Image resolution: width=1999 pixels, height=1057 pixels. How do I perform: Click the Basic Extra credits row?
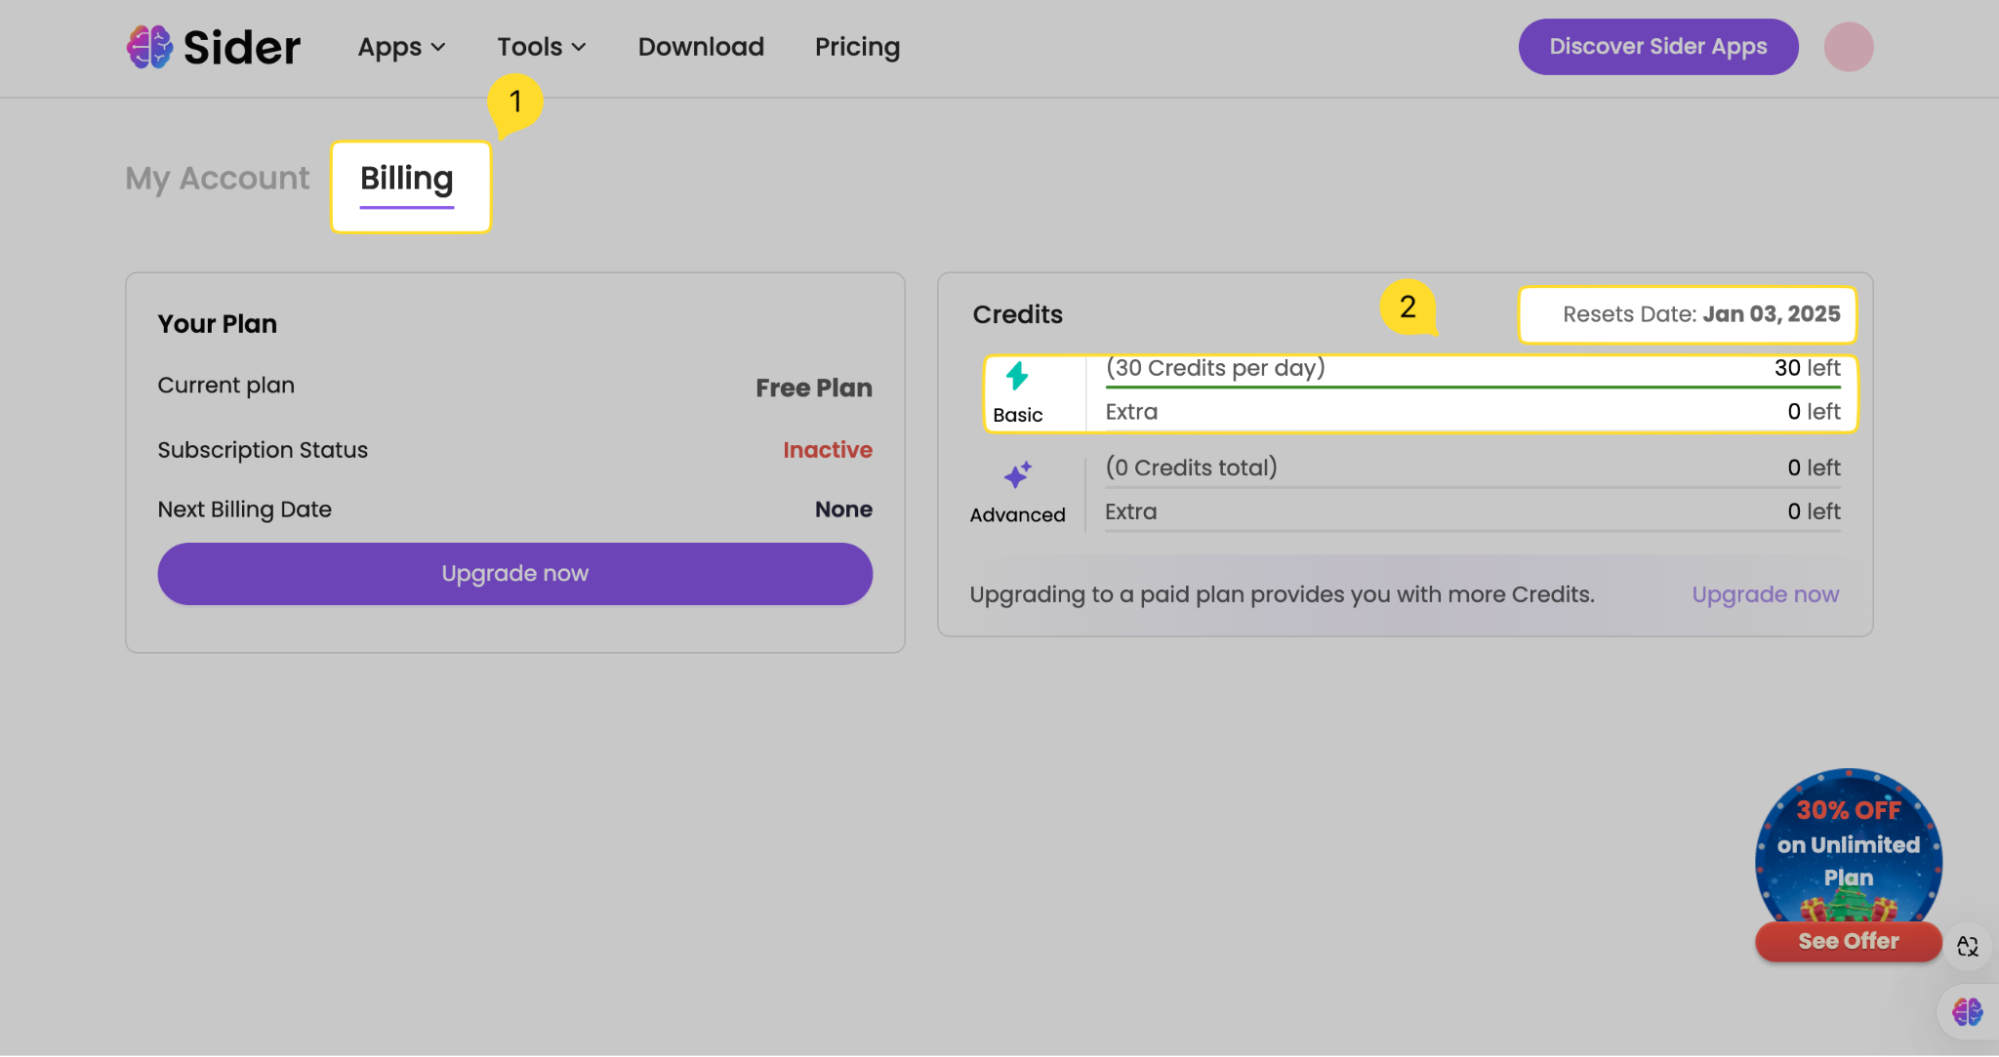pyautogui.click(x=1472, y=412)
